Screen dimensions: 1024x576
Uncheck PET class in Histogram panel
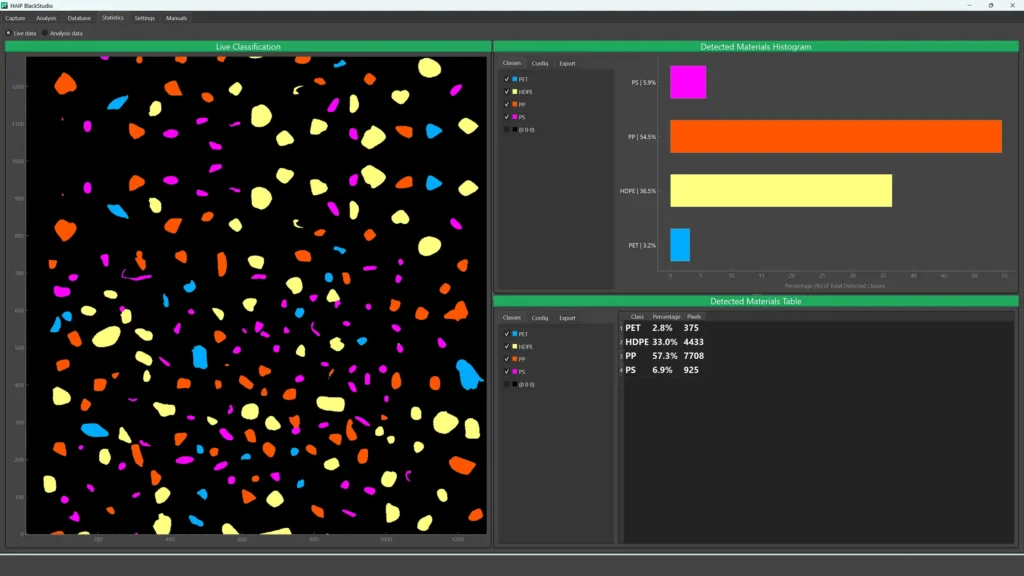tap(507, 79)
